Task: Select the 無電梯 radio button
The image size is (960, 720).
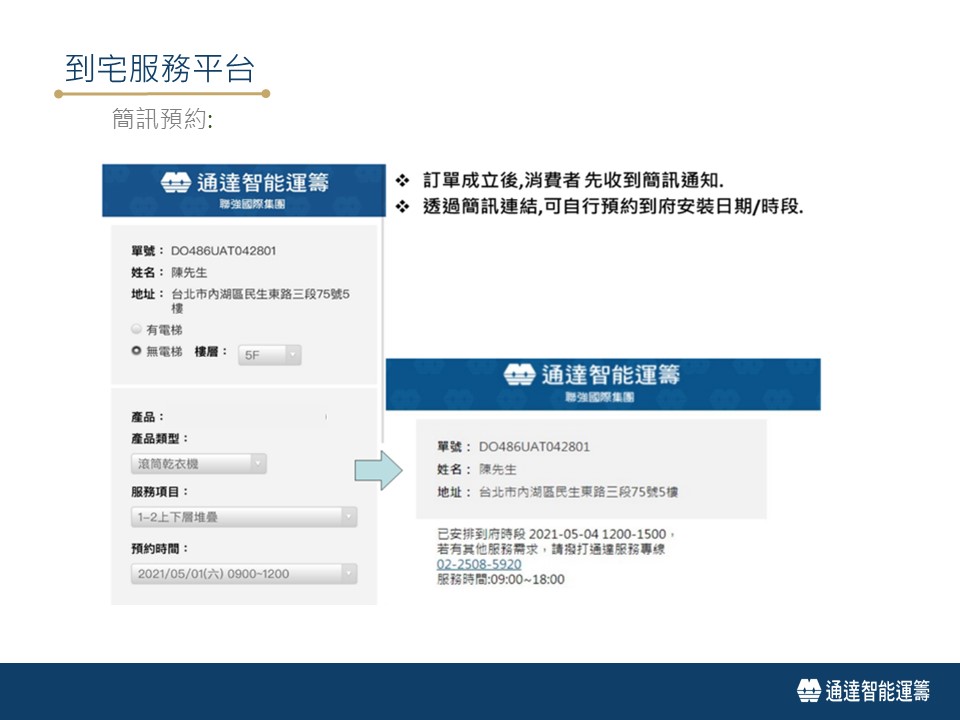Action: point(137,351)
